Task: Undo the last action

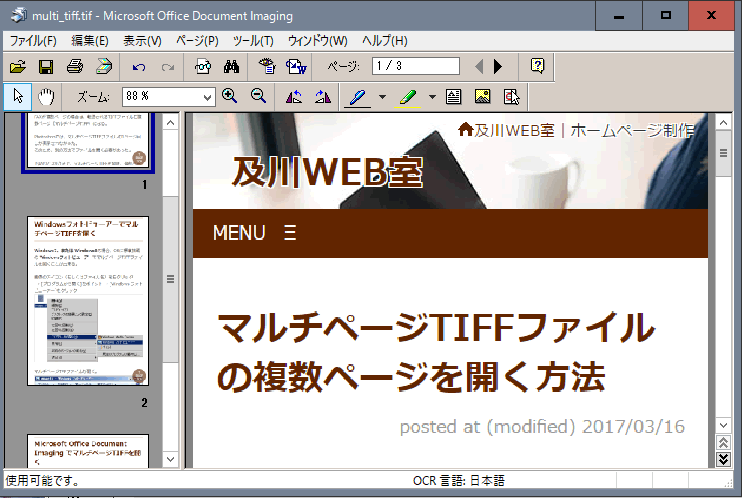Action: pos(139,67)
